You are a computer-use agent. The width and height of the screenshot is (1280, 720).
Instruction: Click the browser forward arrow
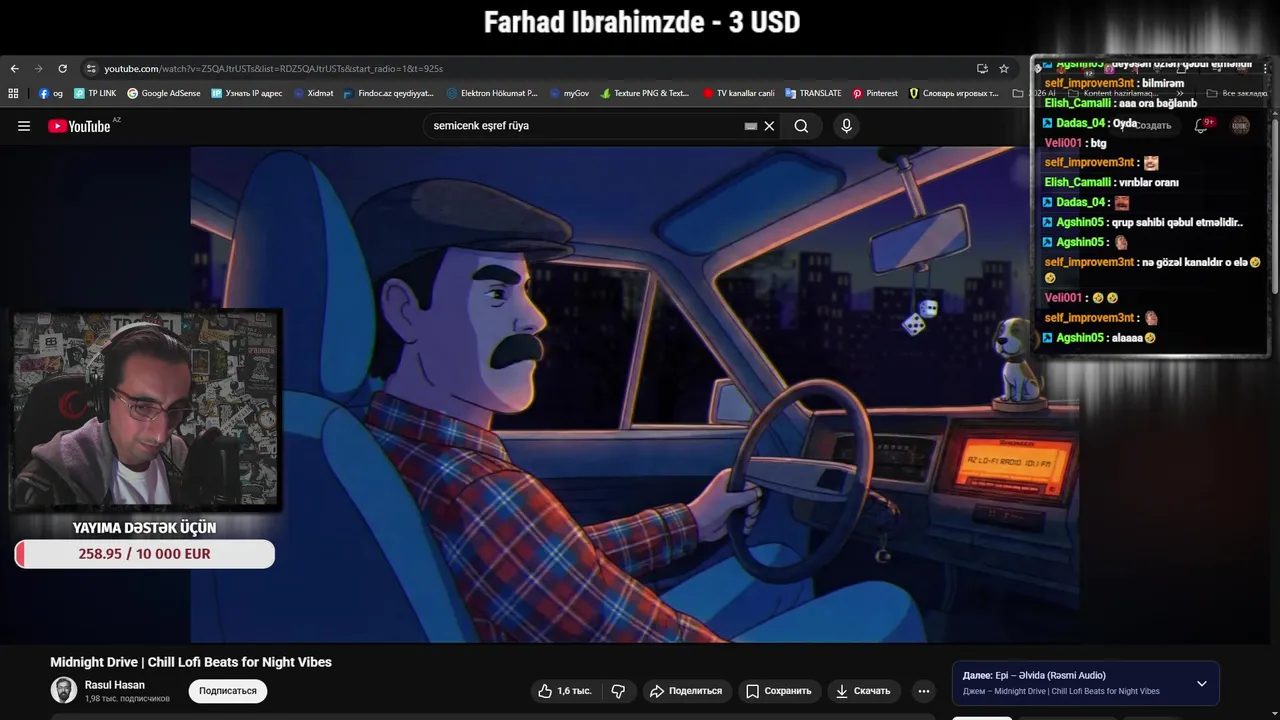(38, 69)
